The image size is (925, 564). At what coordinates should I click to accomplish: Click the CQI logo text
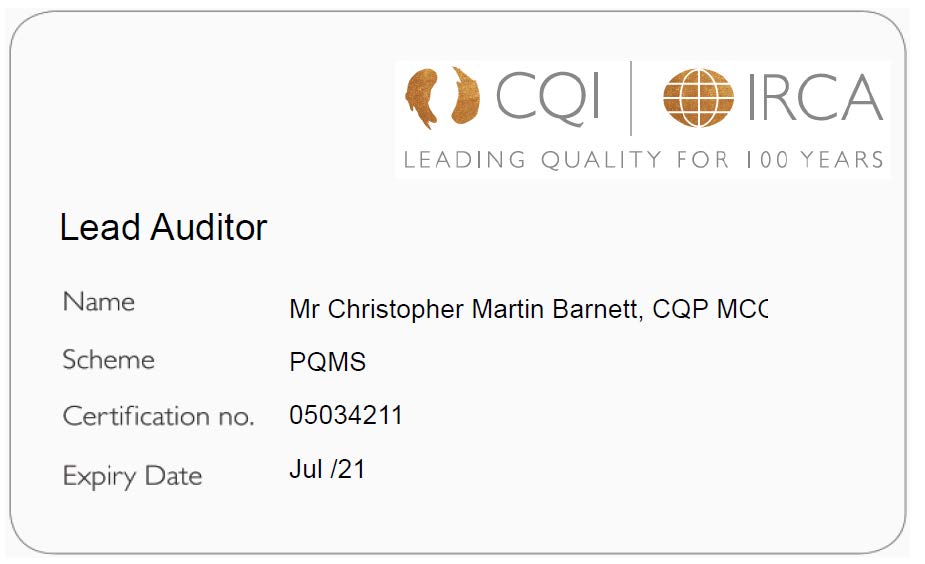[x=548, y=99]
